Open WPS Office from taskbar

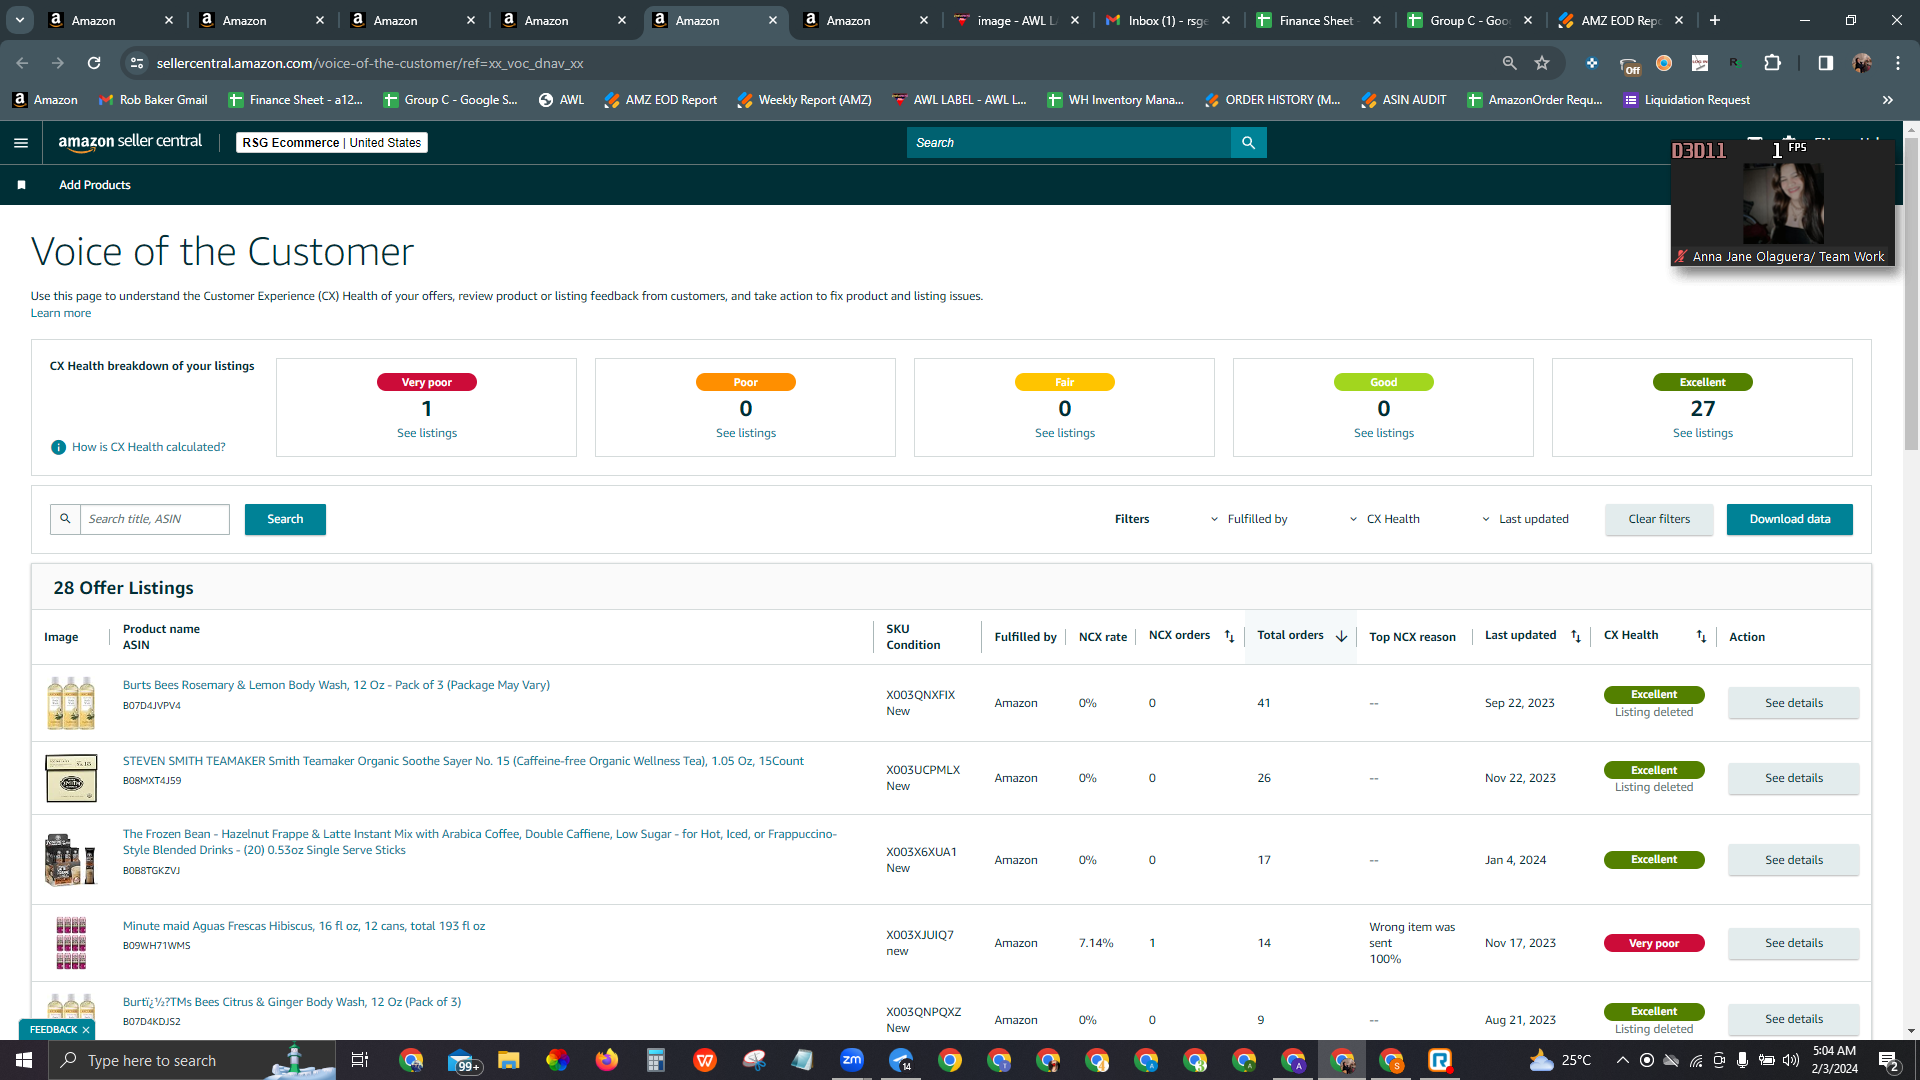coord(705,1060)
